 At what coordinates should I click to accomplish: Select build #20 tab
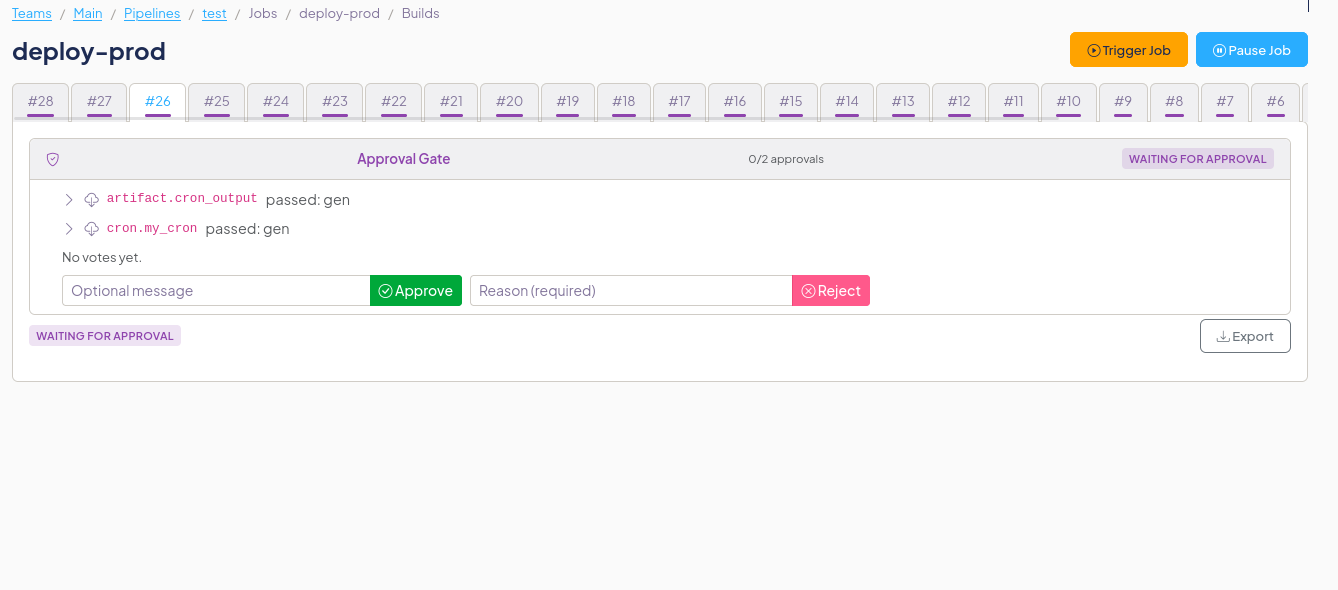509,102
